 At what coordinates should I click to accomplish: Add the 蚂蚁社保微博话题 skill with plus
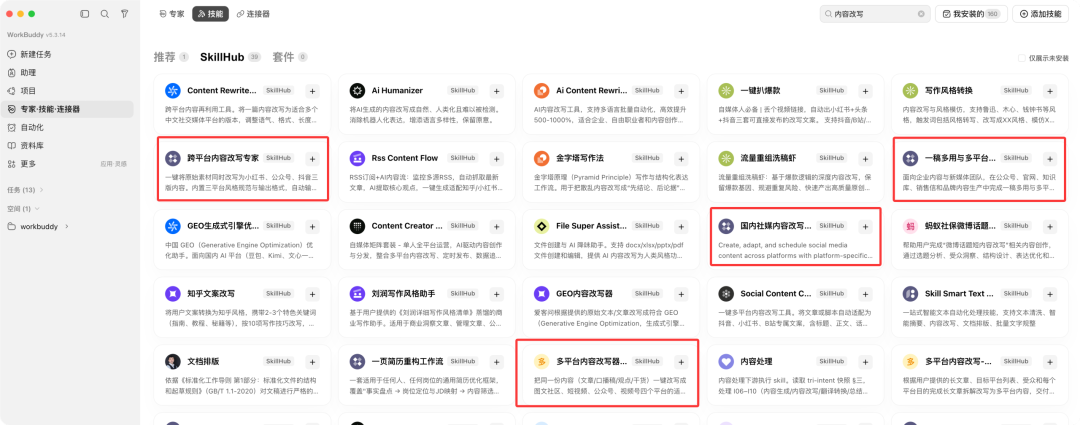tap(1050, 226)
